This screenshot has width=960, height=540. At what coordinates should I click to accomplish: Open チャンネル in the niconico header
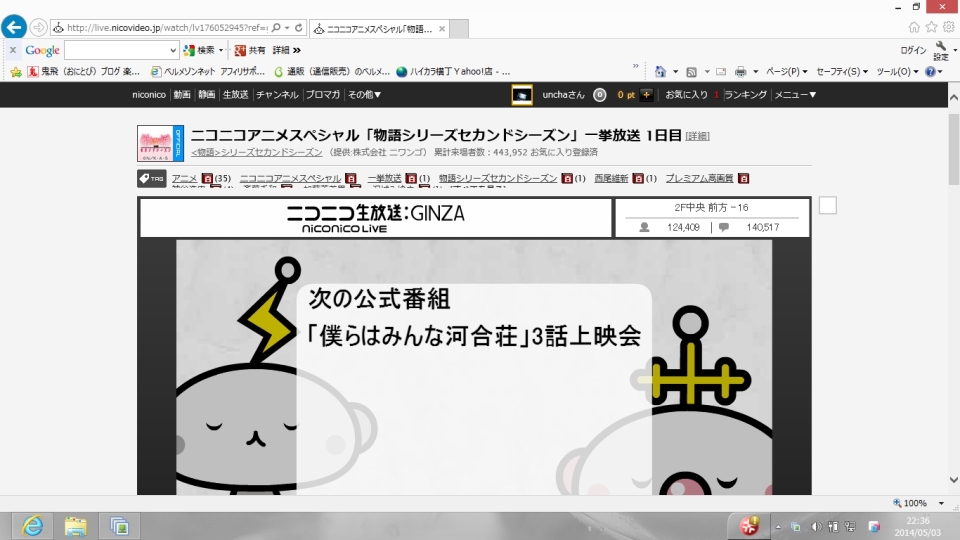(277, 95)
